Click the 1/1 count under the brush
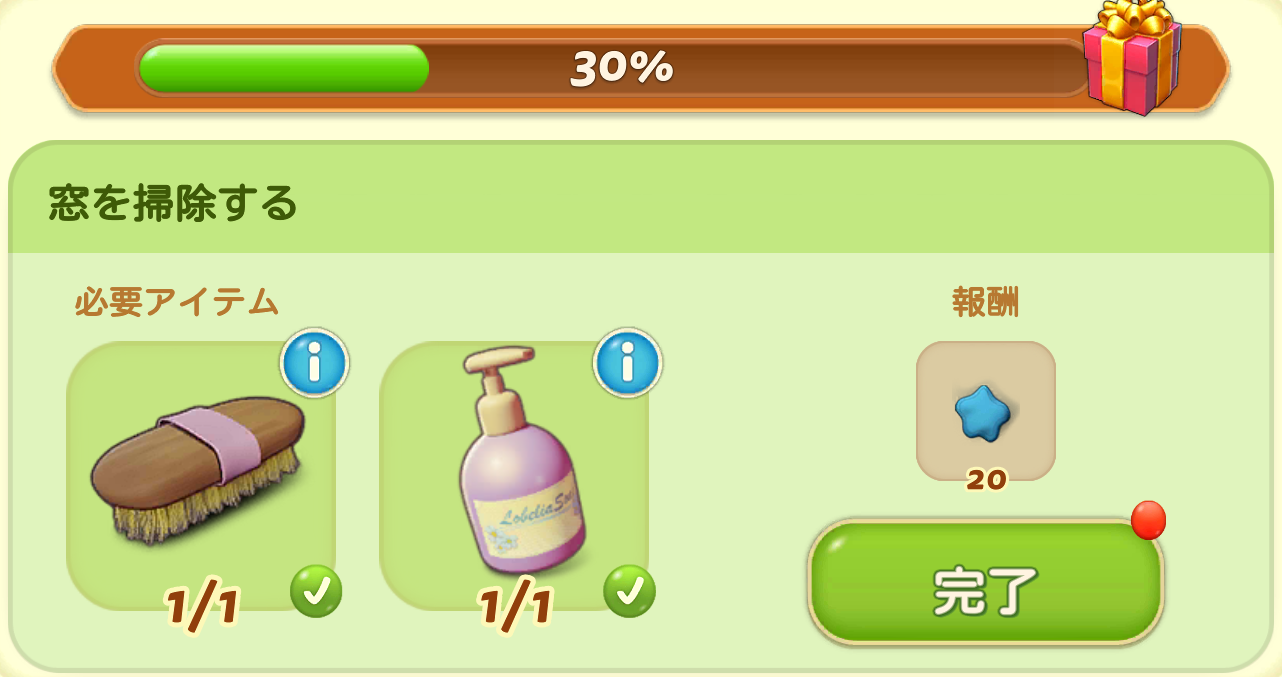Image resolution: width=1282 pixels, height=677 pixels. click(x=203, y=608)
